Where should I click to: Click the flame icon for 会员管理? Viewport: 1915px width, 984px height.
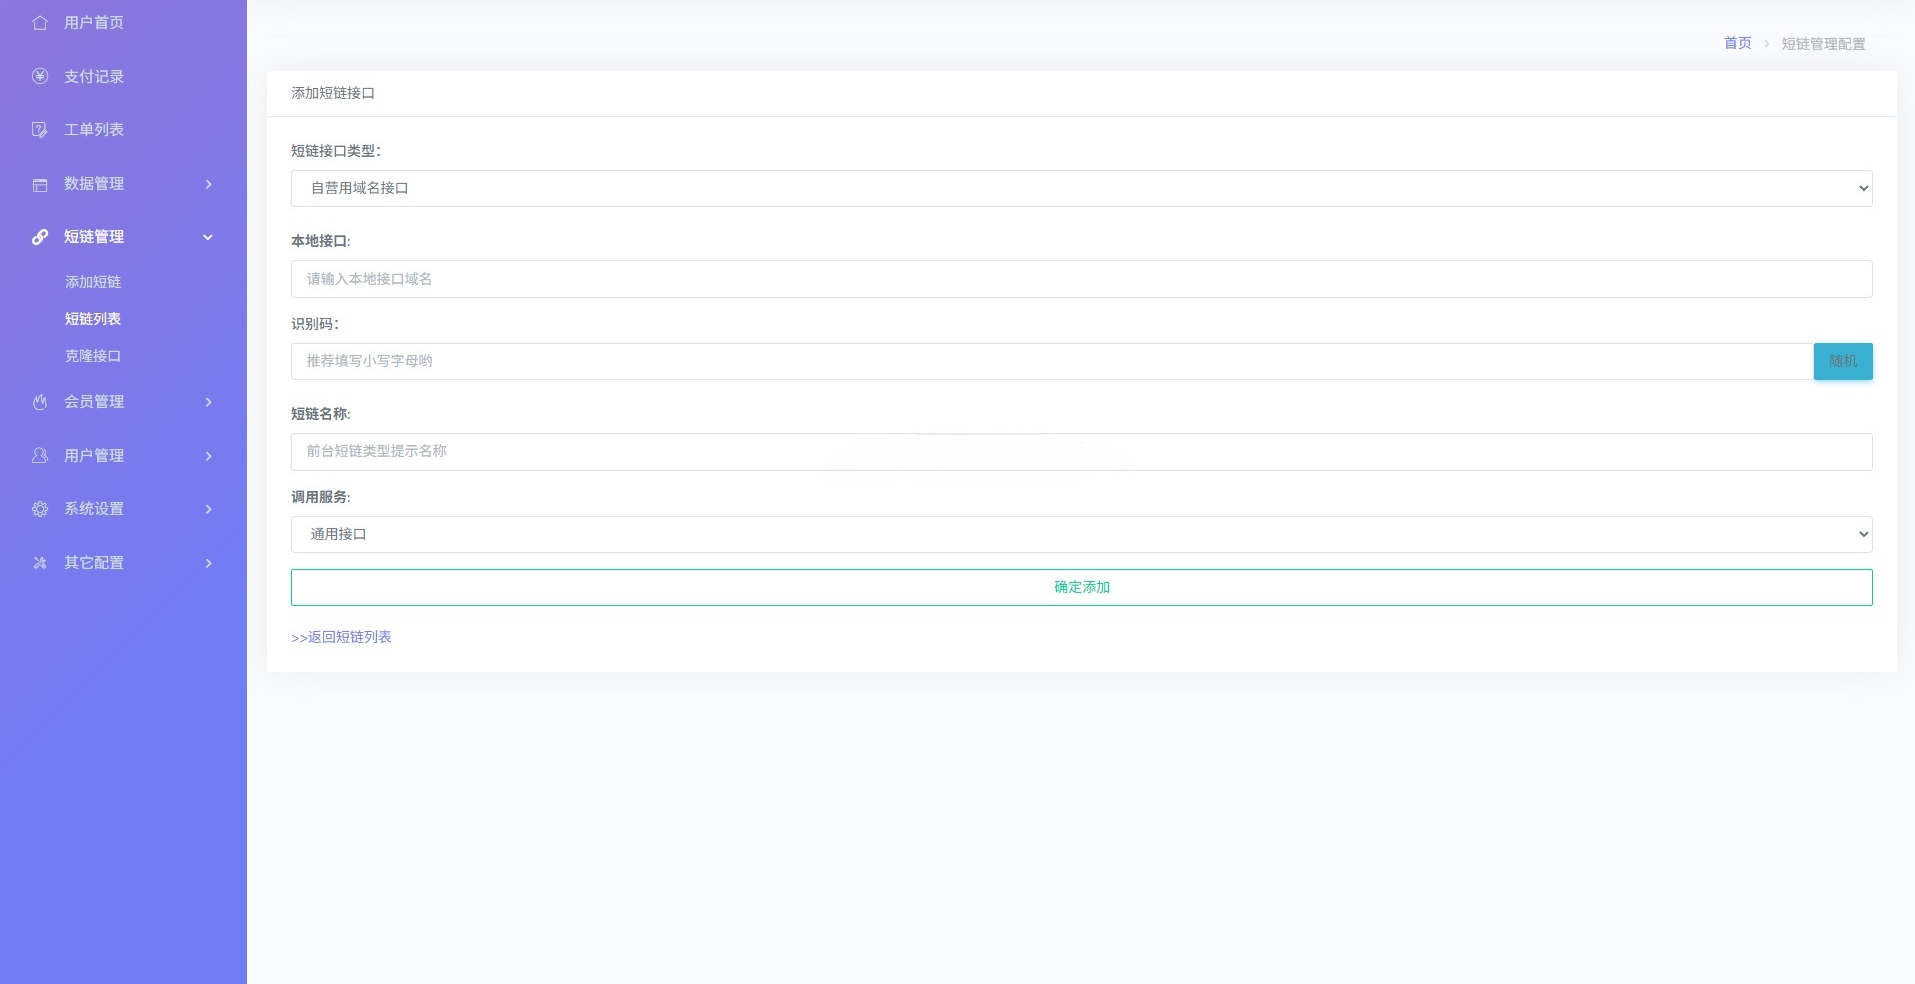click(x=40, y=402)
